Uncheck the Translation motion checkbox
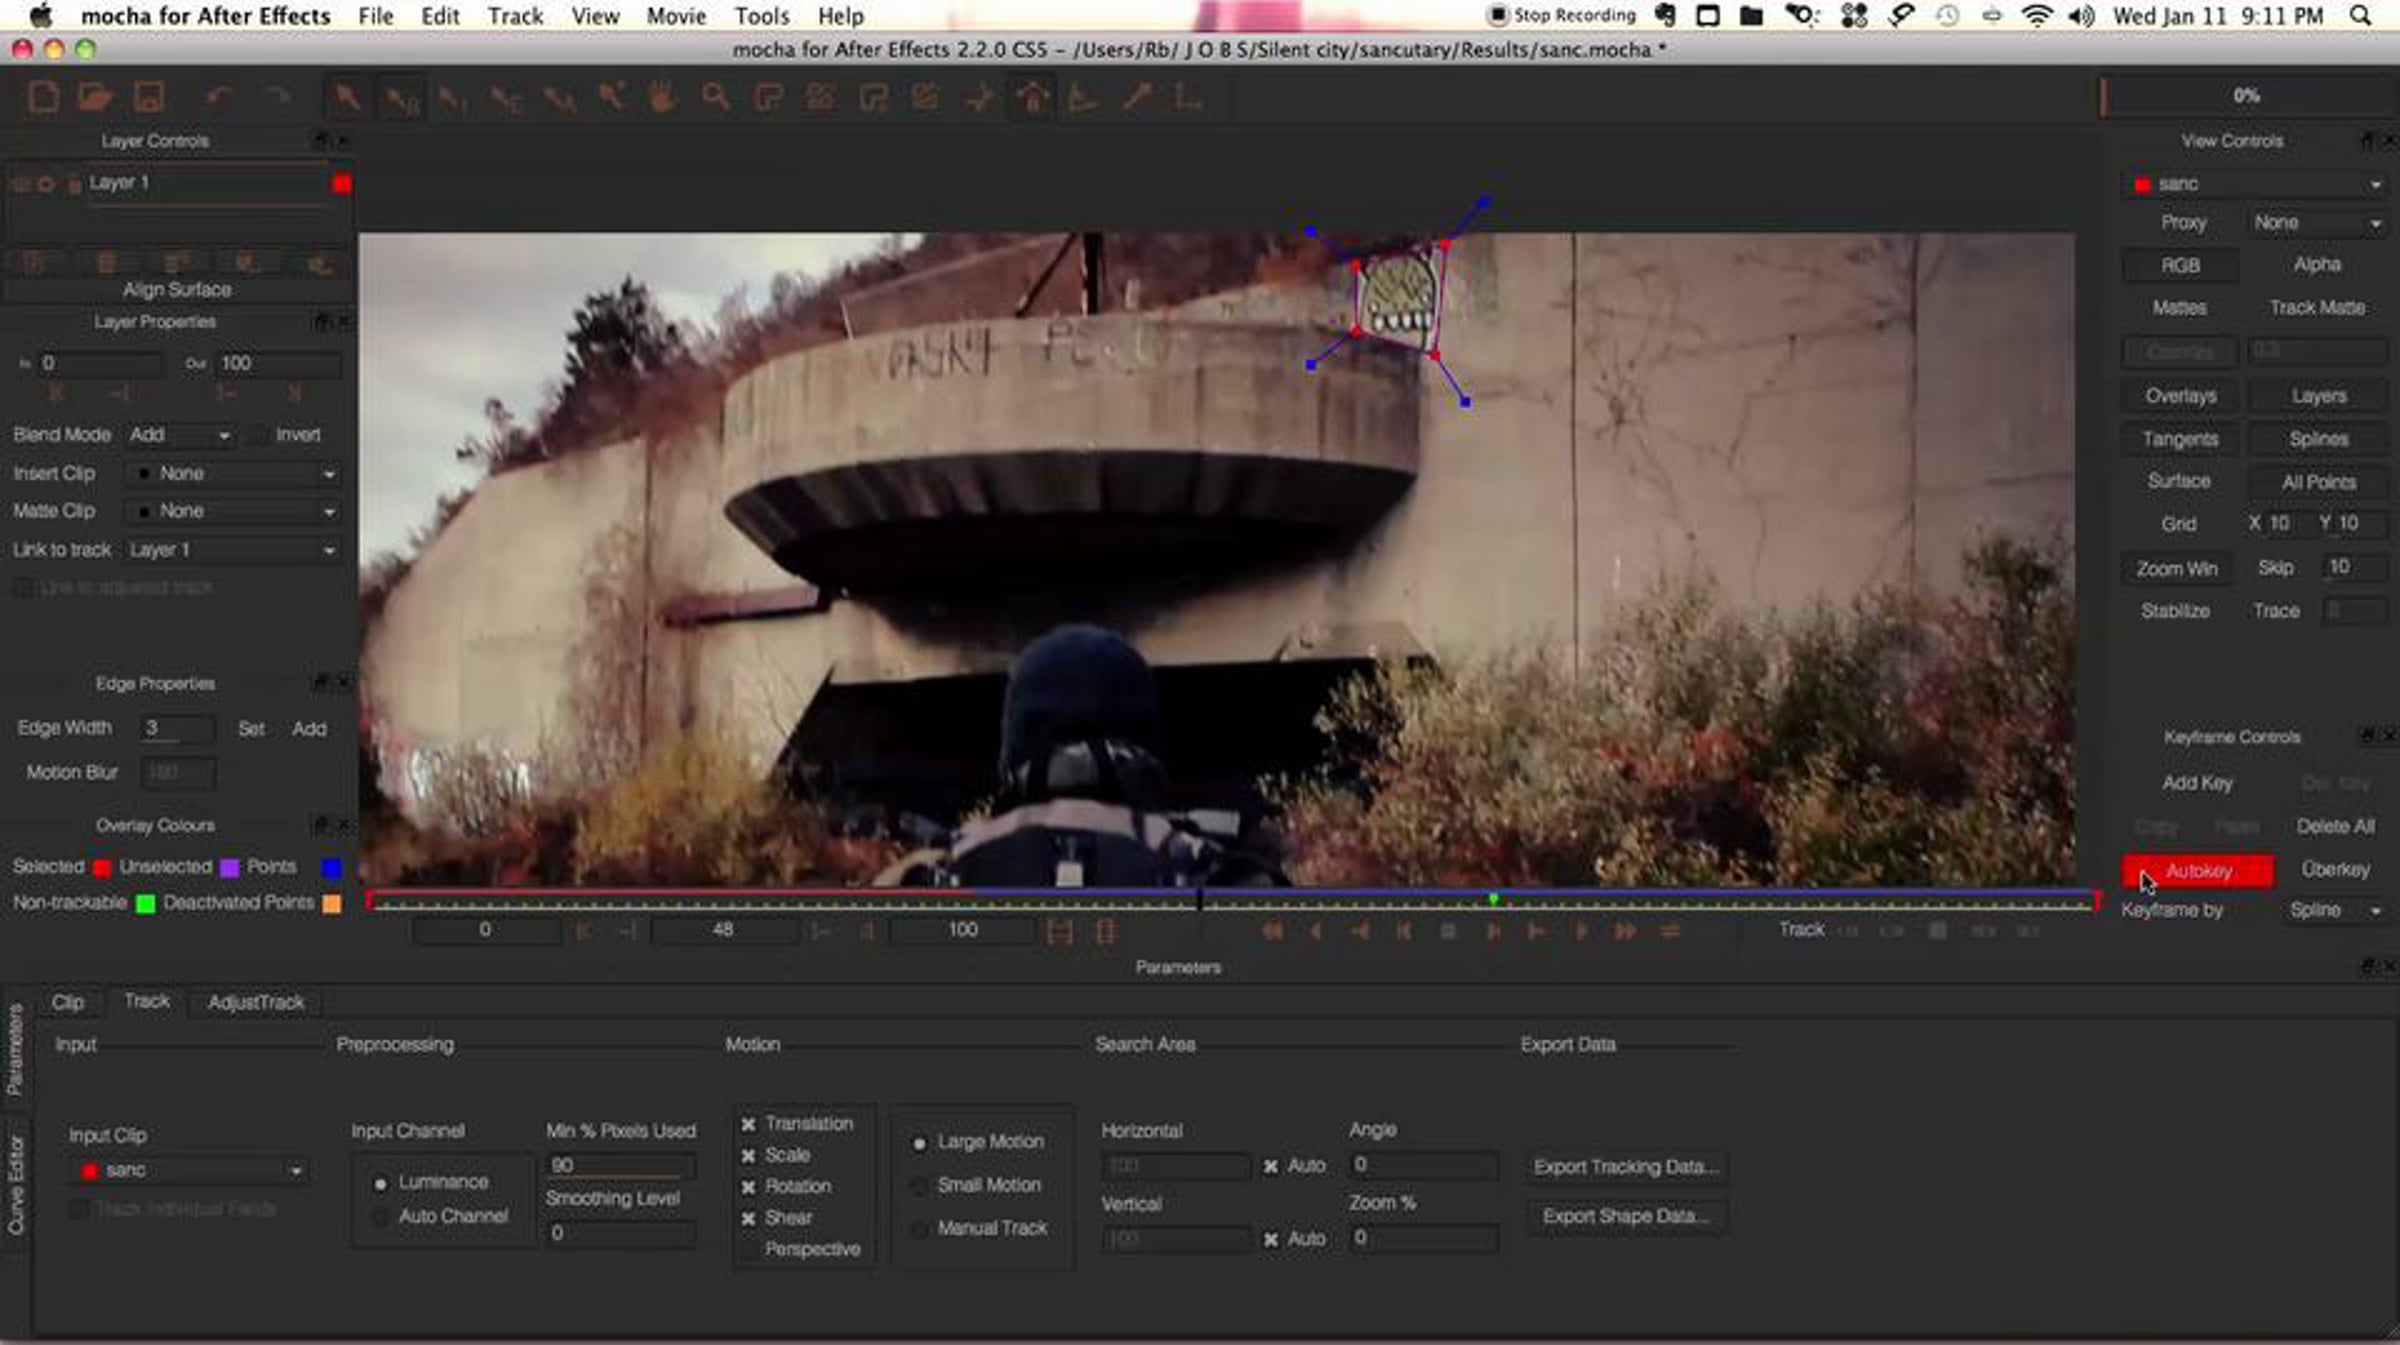 [x=748, y=1125]
